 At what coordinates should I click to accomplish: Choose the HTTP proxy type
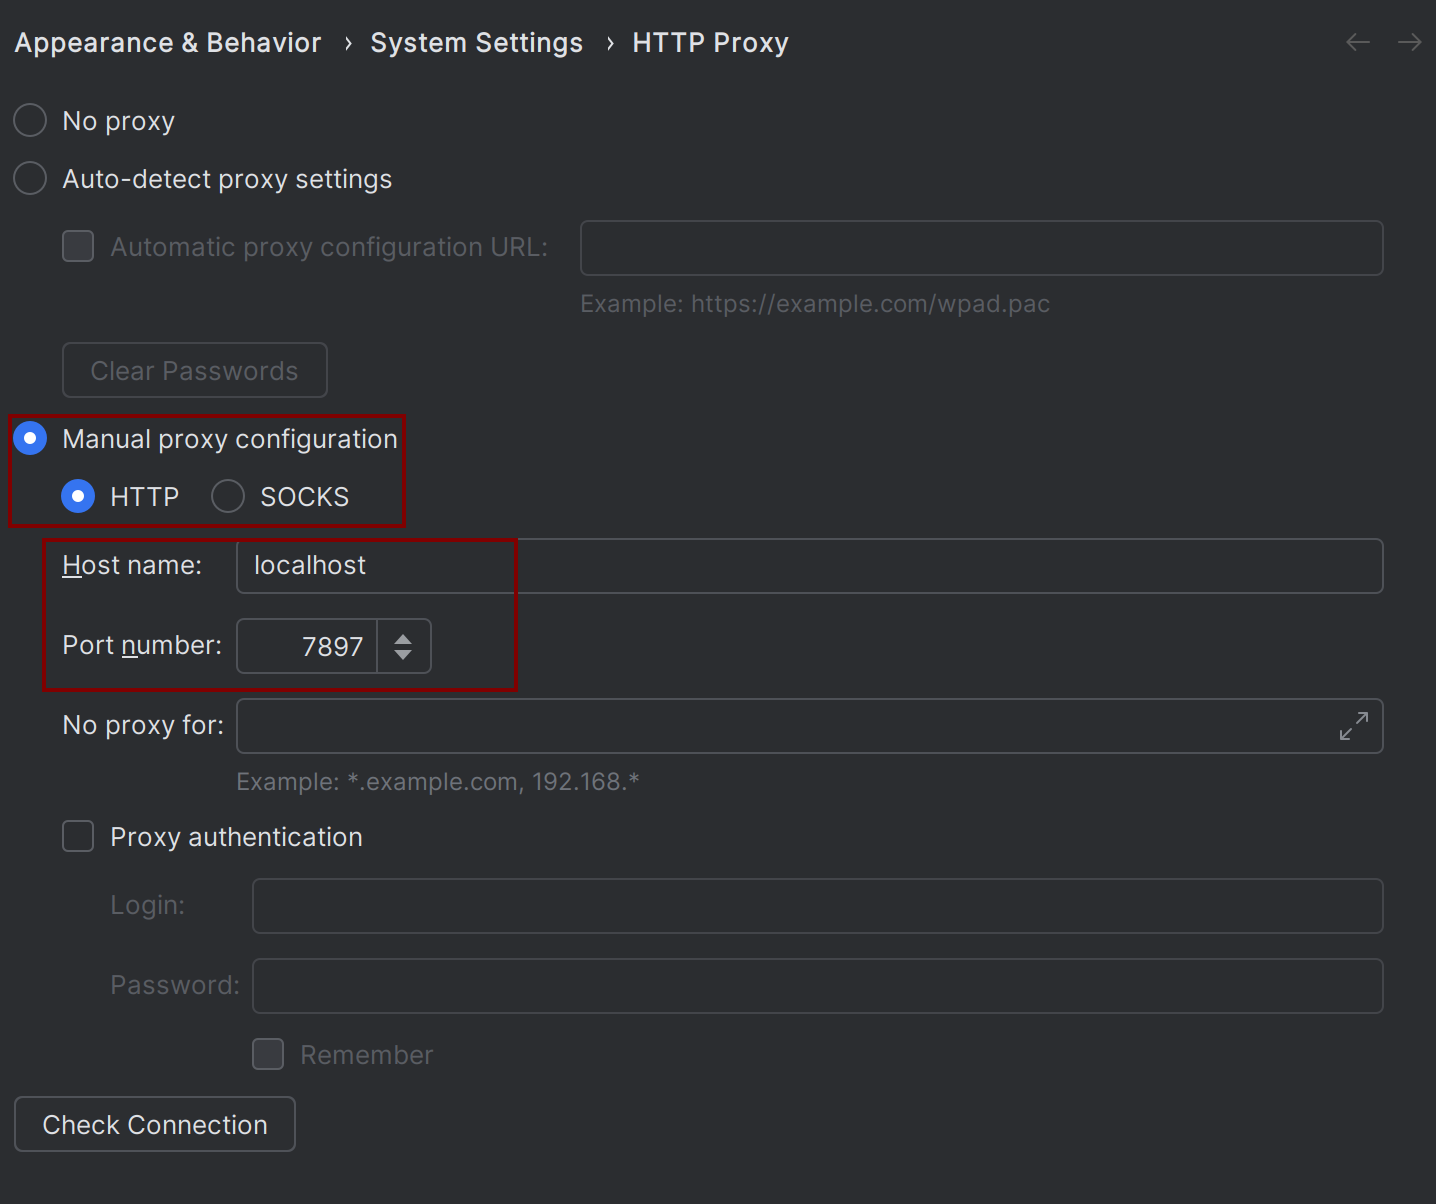[78, 497]
